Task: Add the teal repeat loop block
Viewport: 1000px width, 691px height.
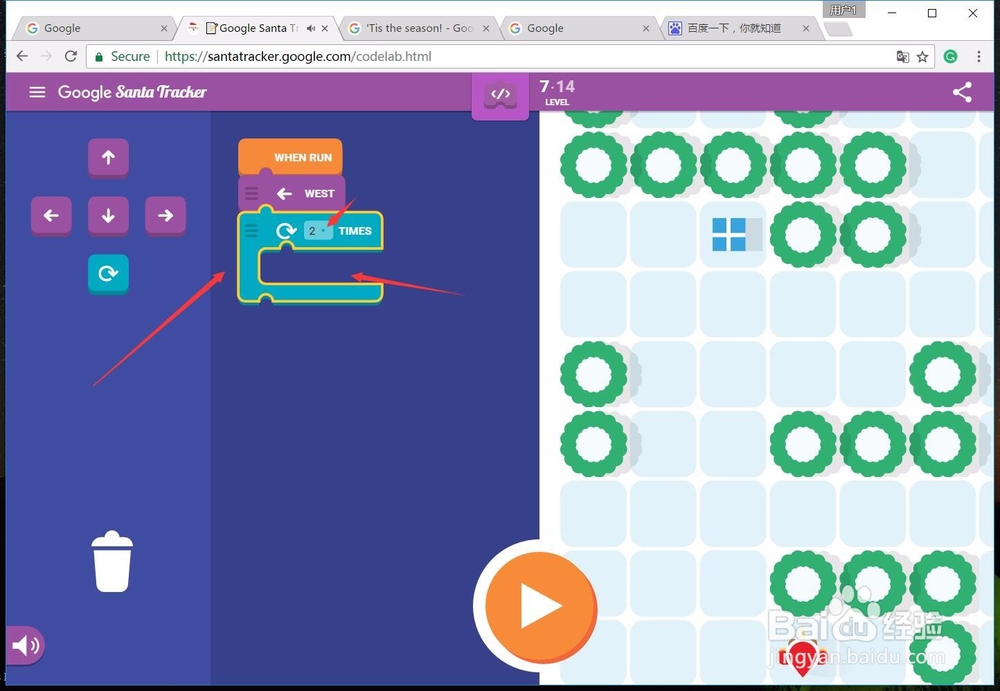Action: [x=108, y=274]
